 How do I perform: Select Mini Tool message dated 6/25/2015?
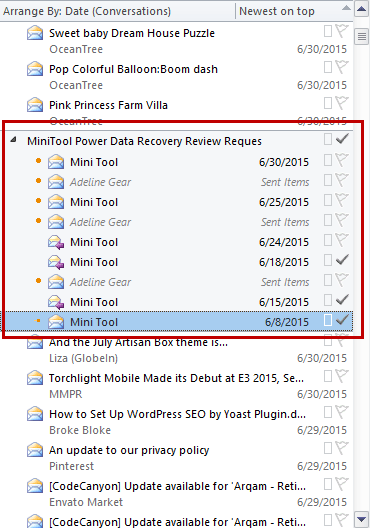(x=178, y=202)
